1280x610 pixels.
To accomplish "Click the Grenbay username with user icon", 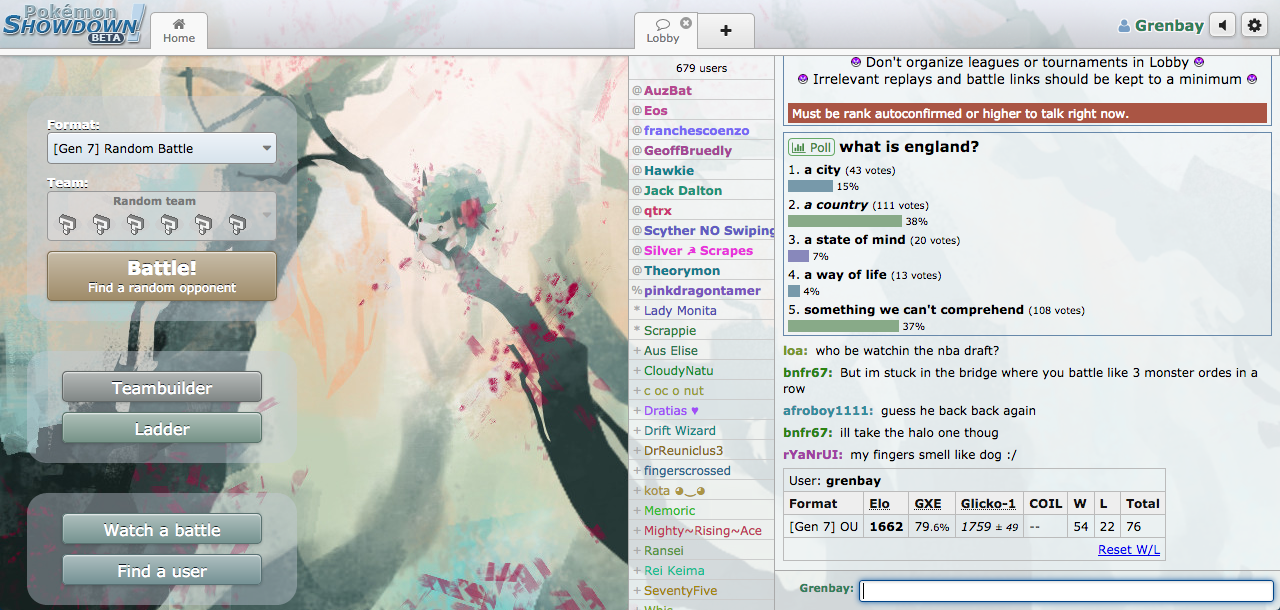I will pyautogui.click(x=1160, y=26).
